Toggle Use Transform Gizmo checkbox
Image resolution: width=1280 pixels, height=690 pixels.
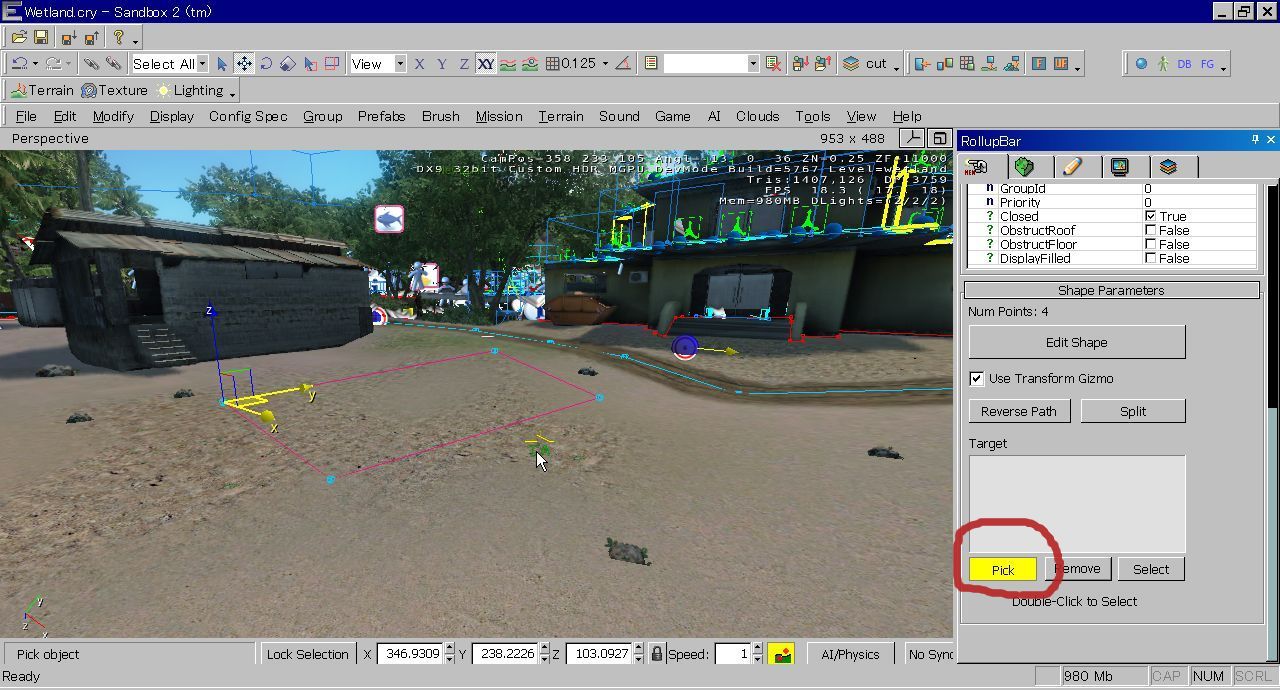coord(976,378)
